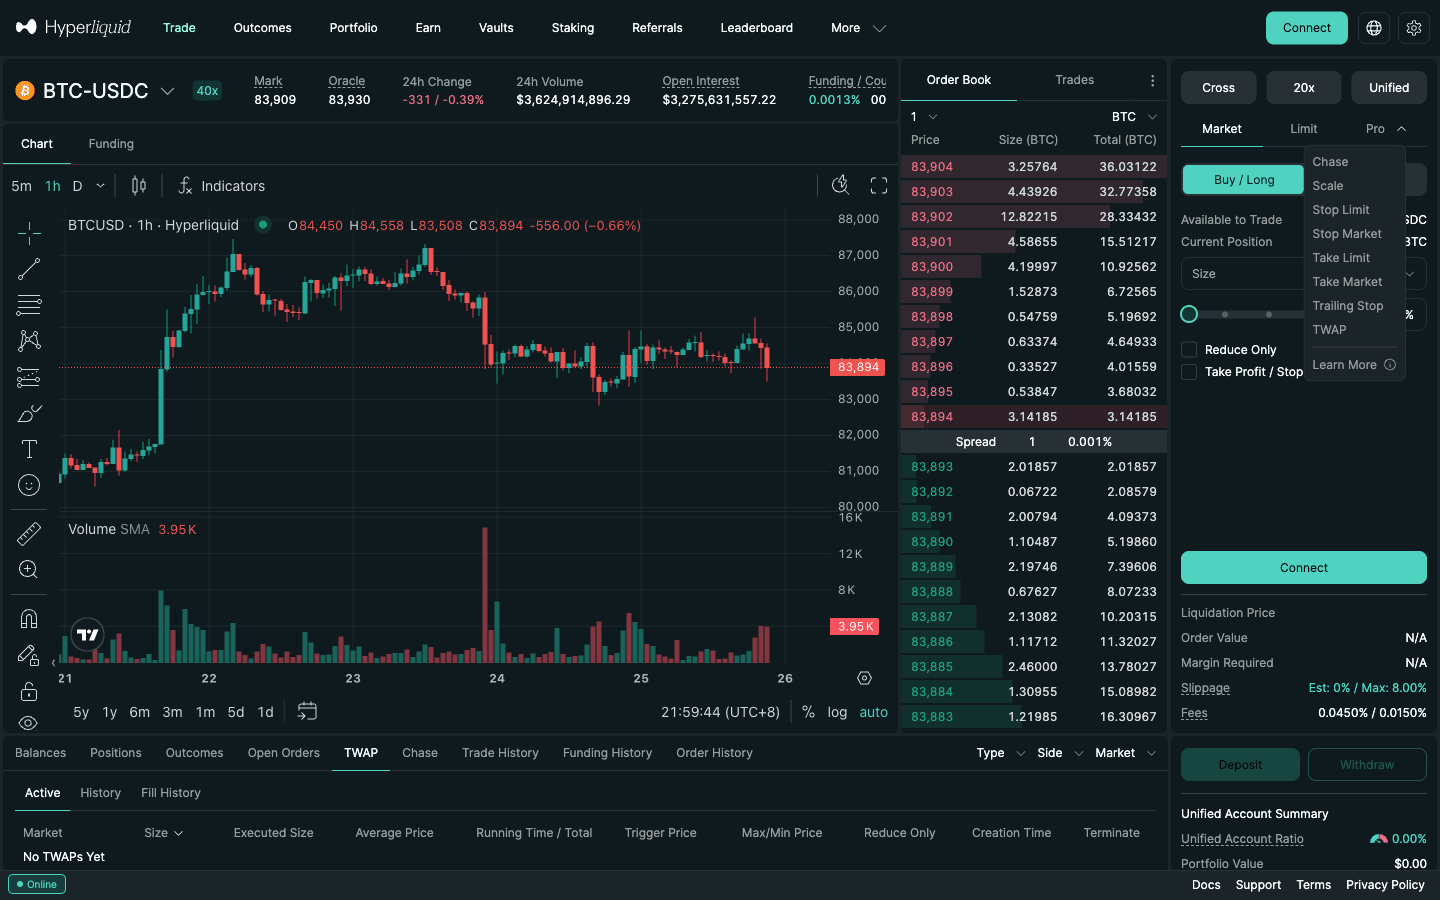Select Trailing Stop order type

tap(1348, 306)
